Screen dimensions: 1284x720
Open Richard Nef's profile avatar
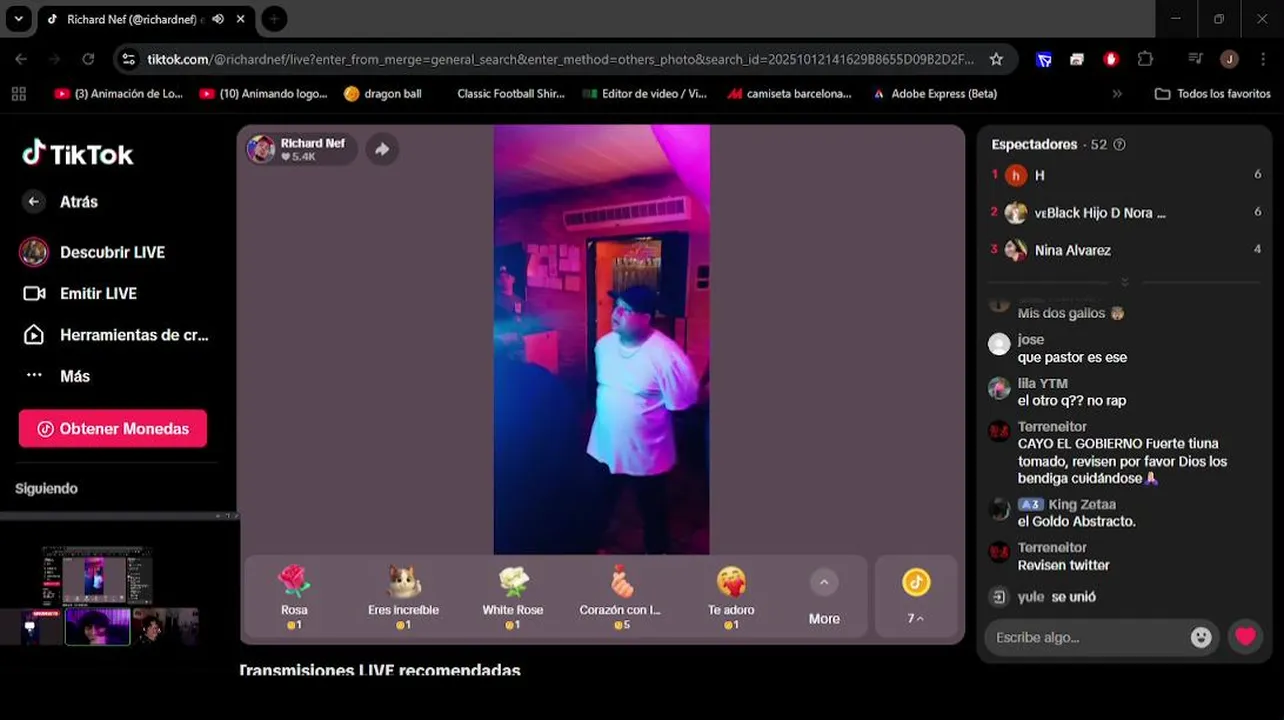[x=261, y=149]
